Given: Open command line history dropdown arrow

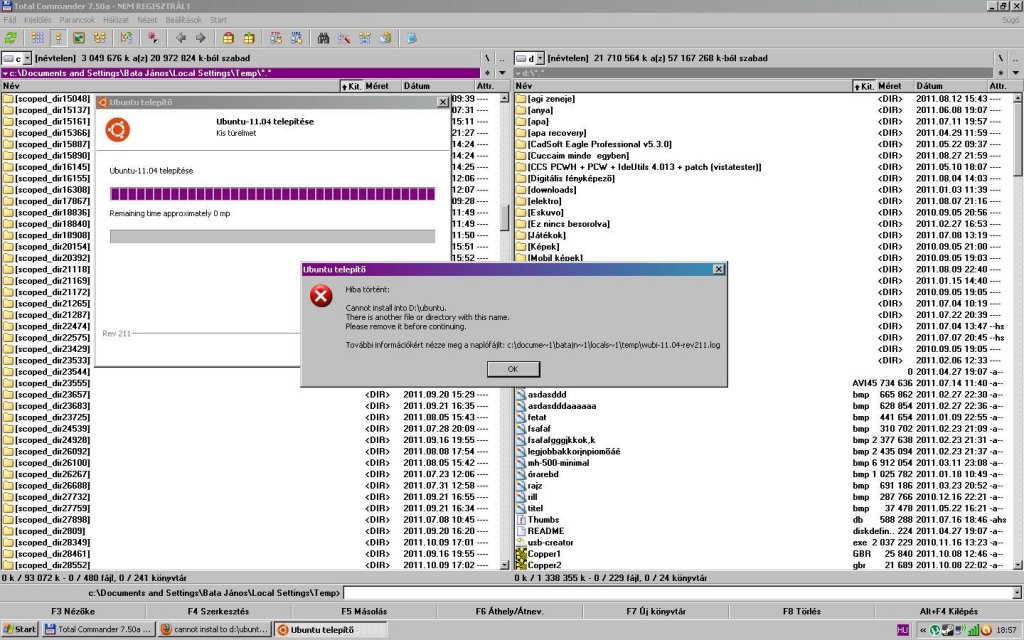Looking at the screenshot, I should coord(1017,593).
